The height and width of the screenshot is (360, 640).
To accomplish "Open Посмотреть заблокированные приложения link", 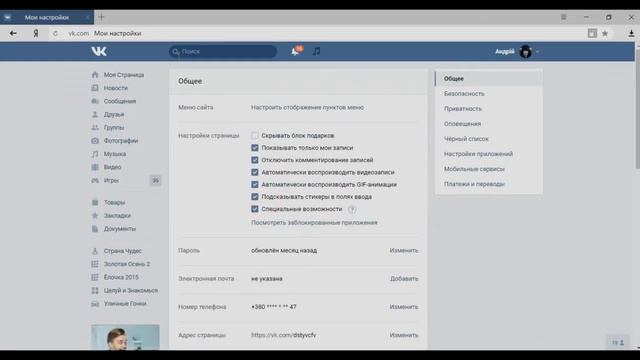I will tap(314, 223).
